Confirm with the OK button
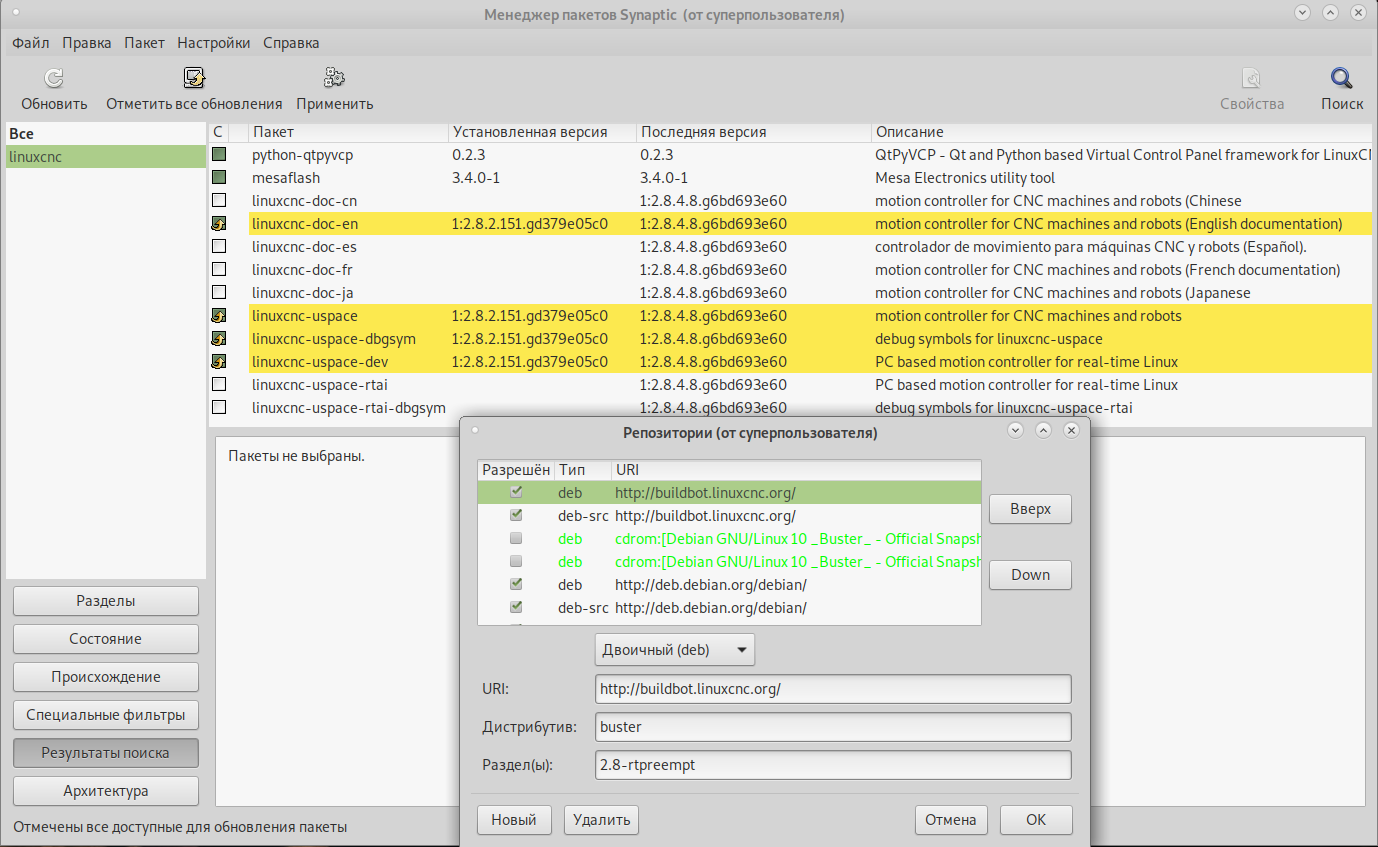 [x=1036, y=820]
